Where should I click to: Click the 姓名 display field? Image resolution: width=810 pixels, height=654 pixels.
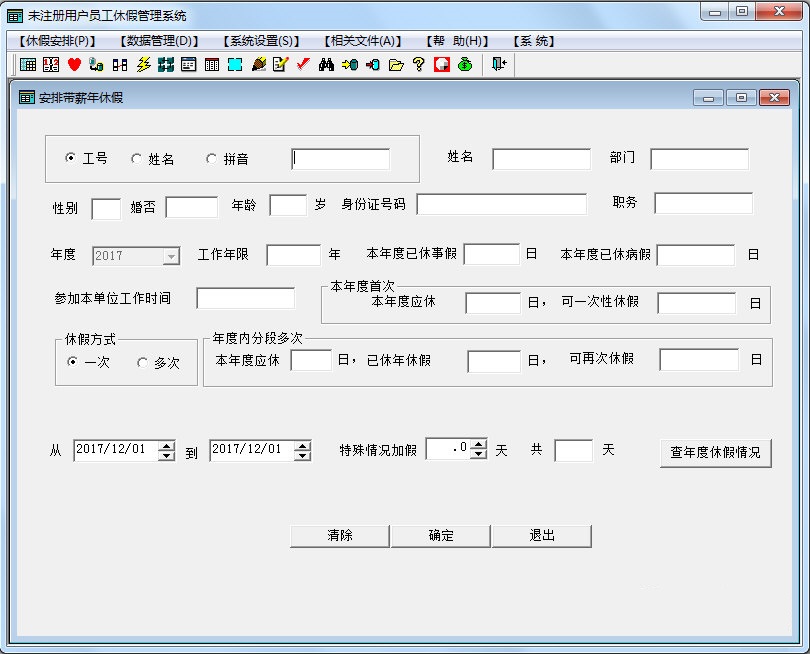point(541,159)
